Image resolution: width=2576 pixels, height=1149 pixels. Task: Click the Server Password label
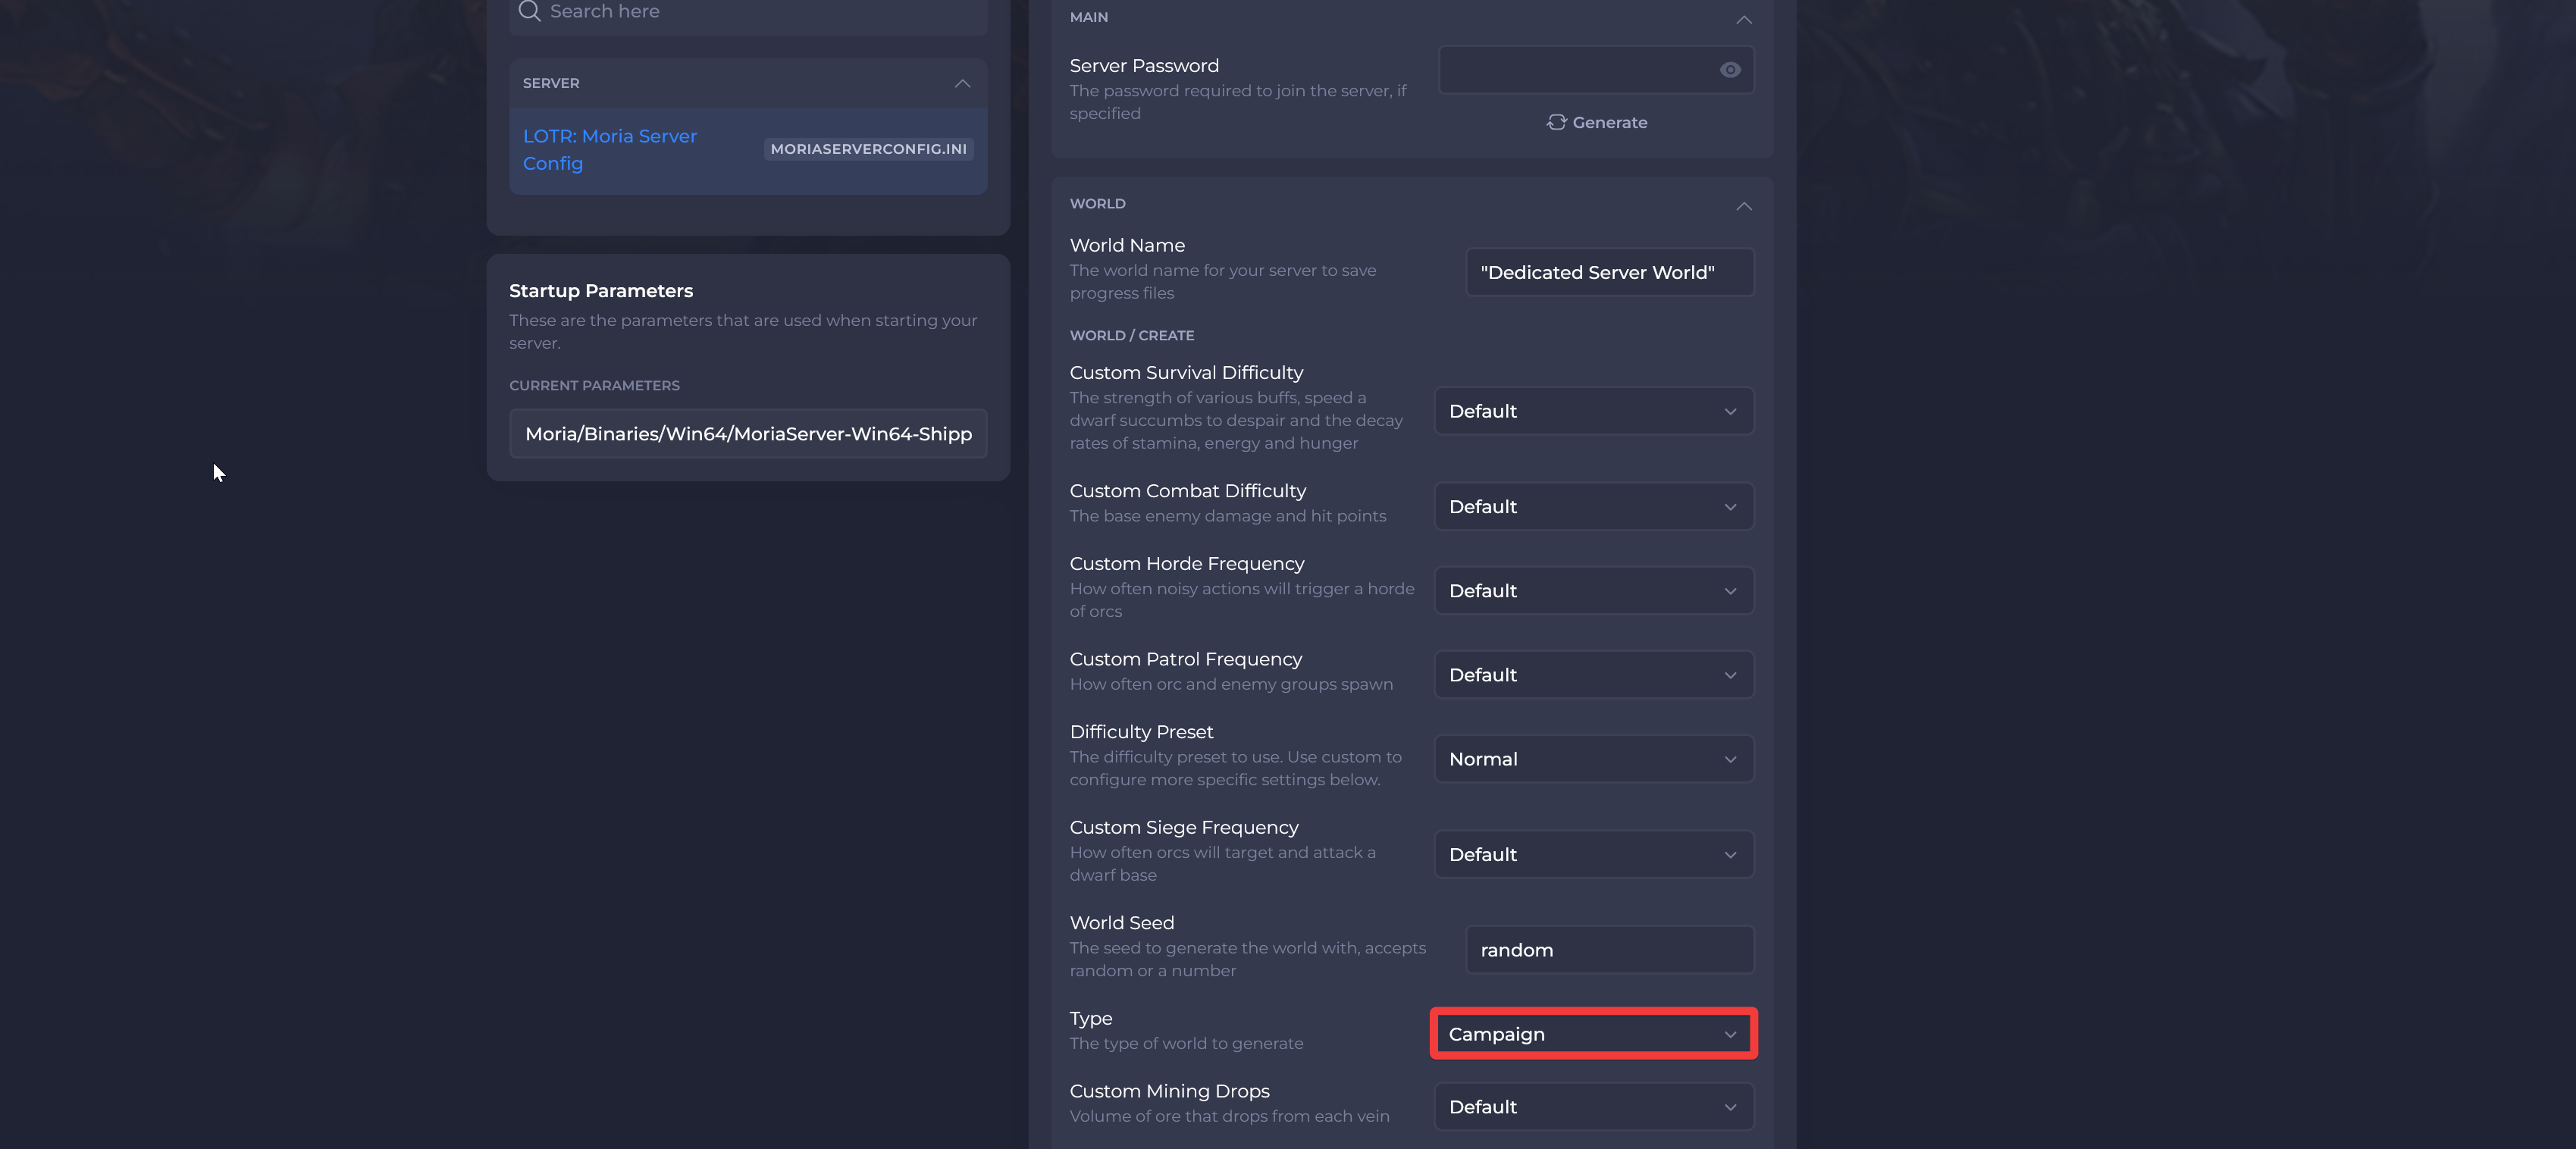1143,66
